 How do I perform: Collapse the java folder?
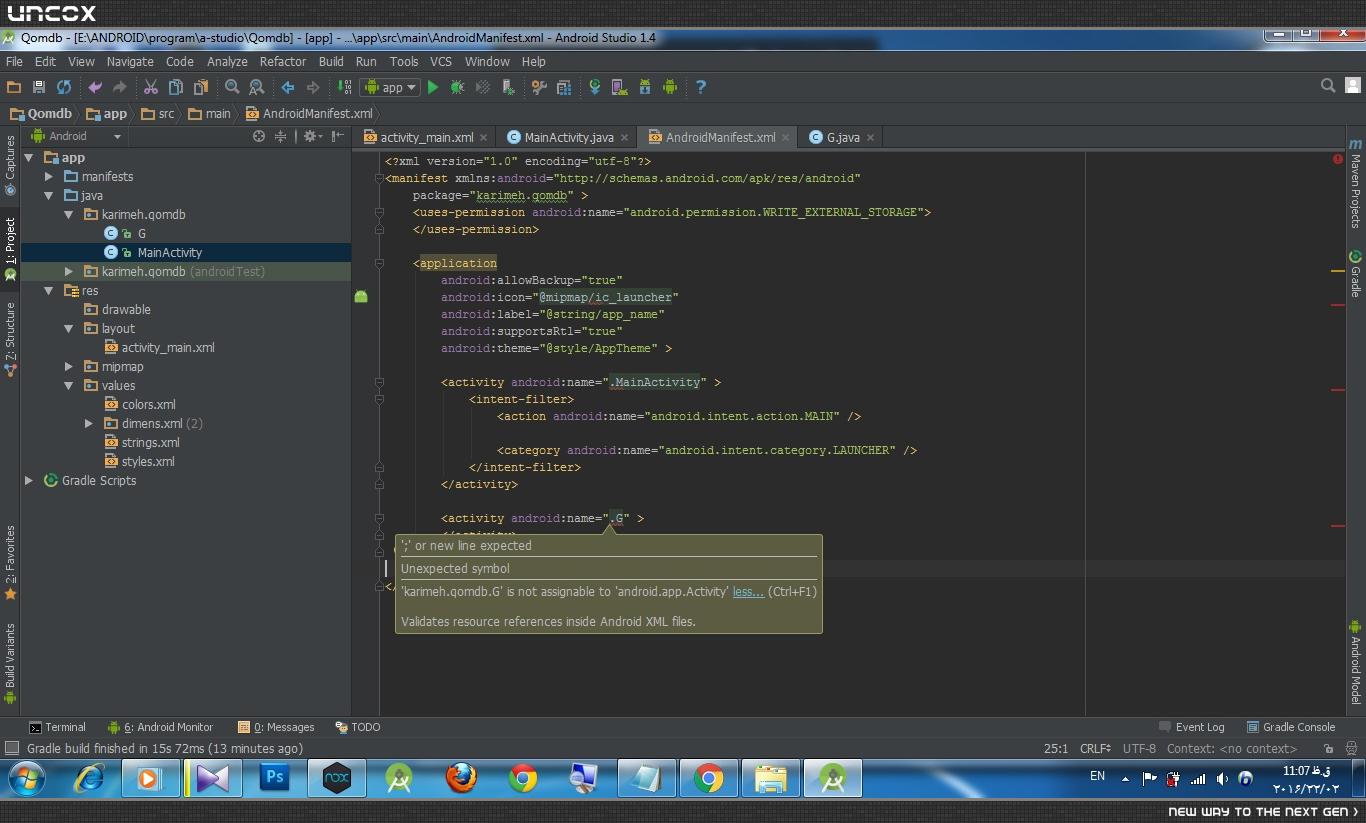point(49,196)
